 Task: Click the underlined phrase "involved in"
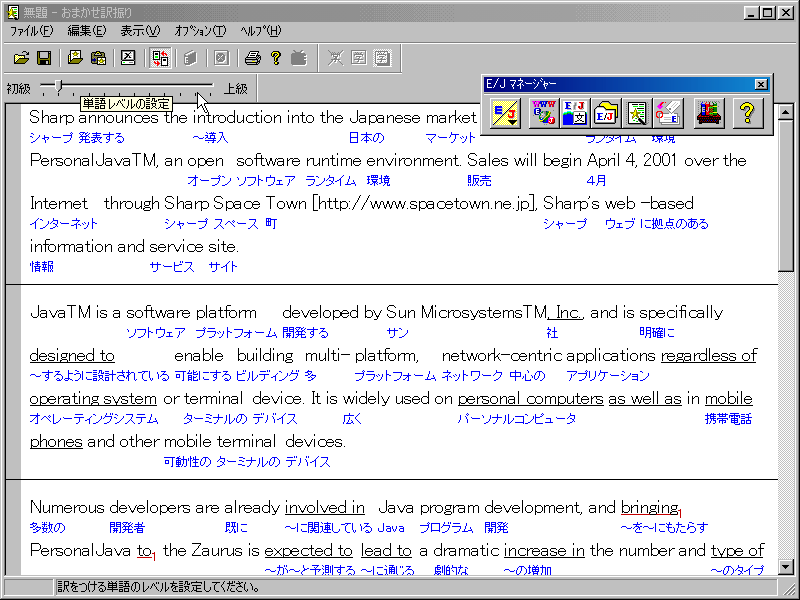click(324, 508)
